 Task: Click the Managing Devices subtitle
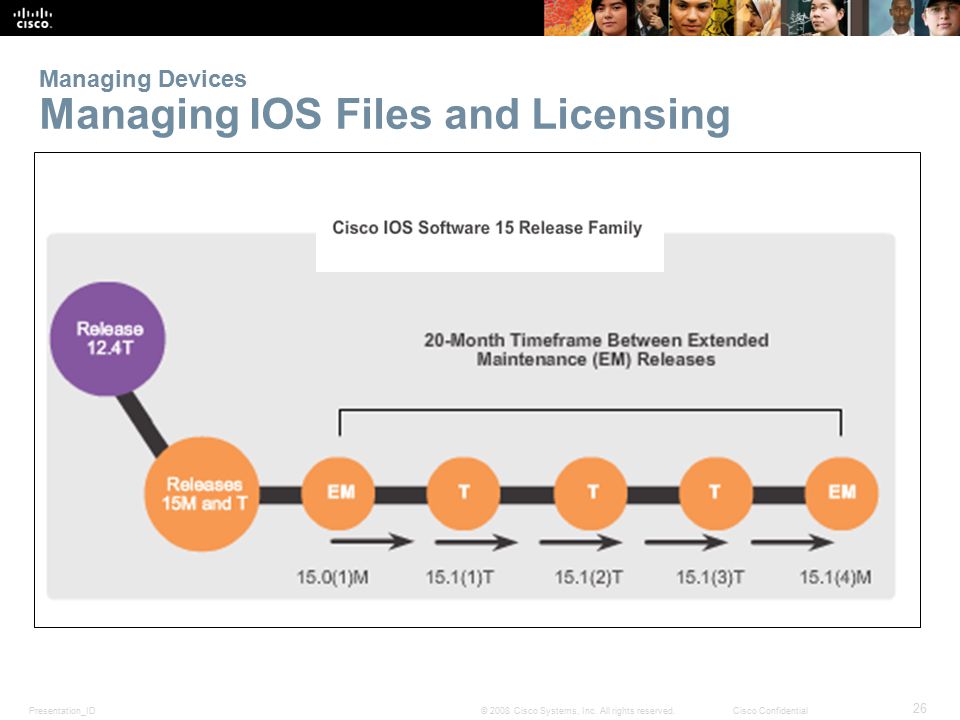[143, 79]
